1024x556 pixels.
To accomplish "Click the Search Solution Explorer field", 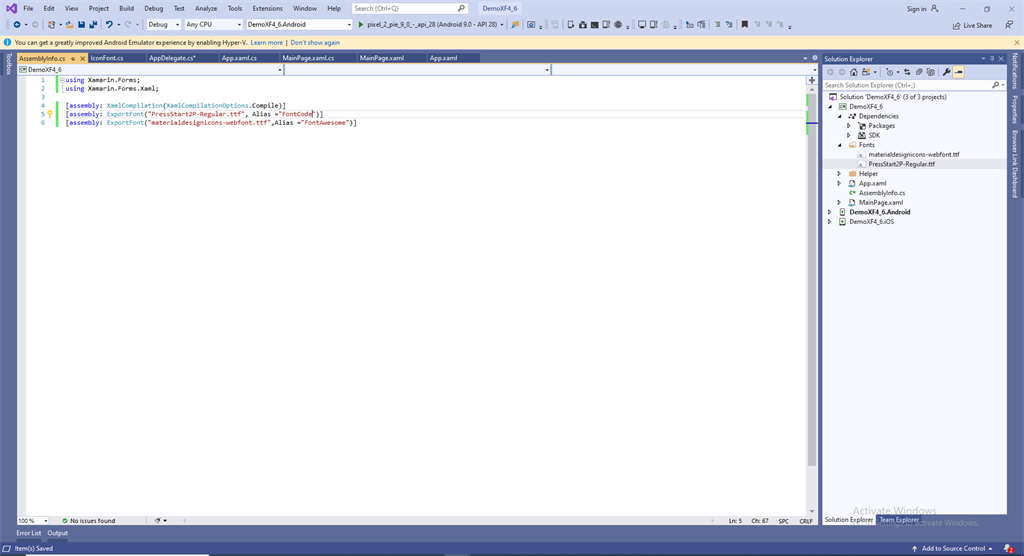I will point(906,85).
